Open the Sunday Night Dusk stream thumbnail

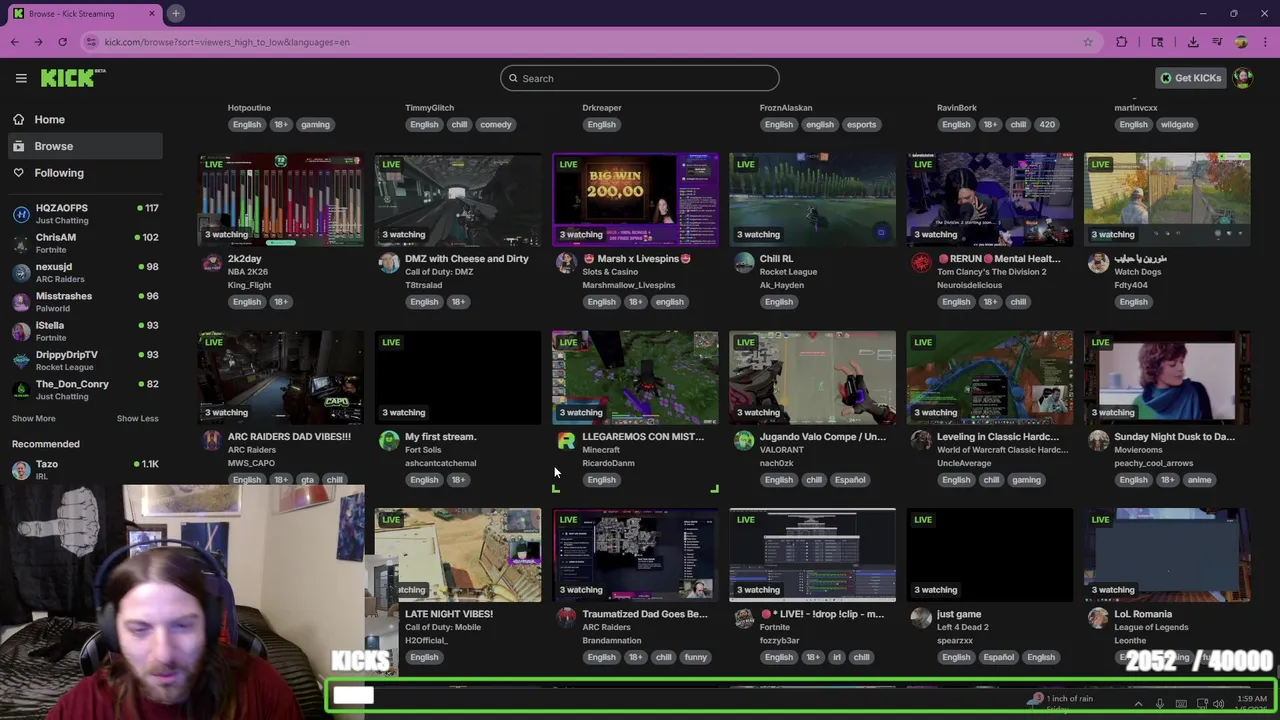coord(1167,377)
